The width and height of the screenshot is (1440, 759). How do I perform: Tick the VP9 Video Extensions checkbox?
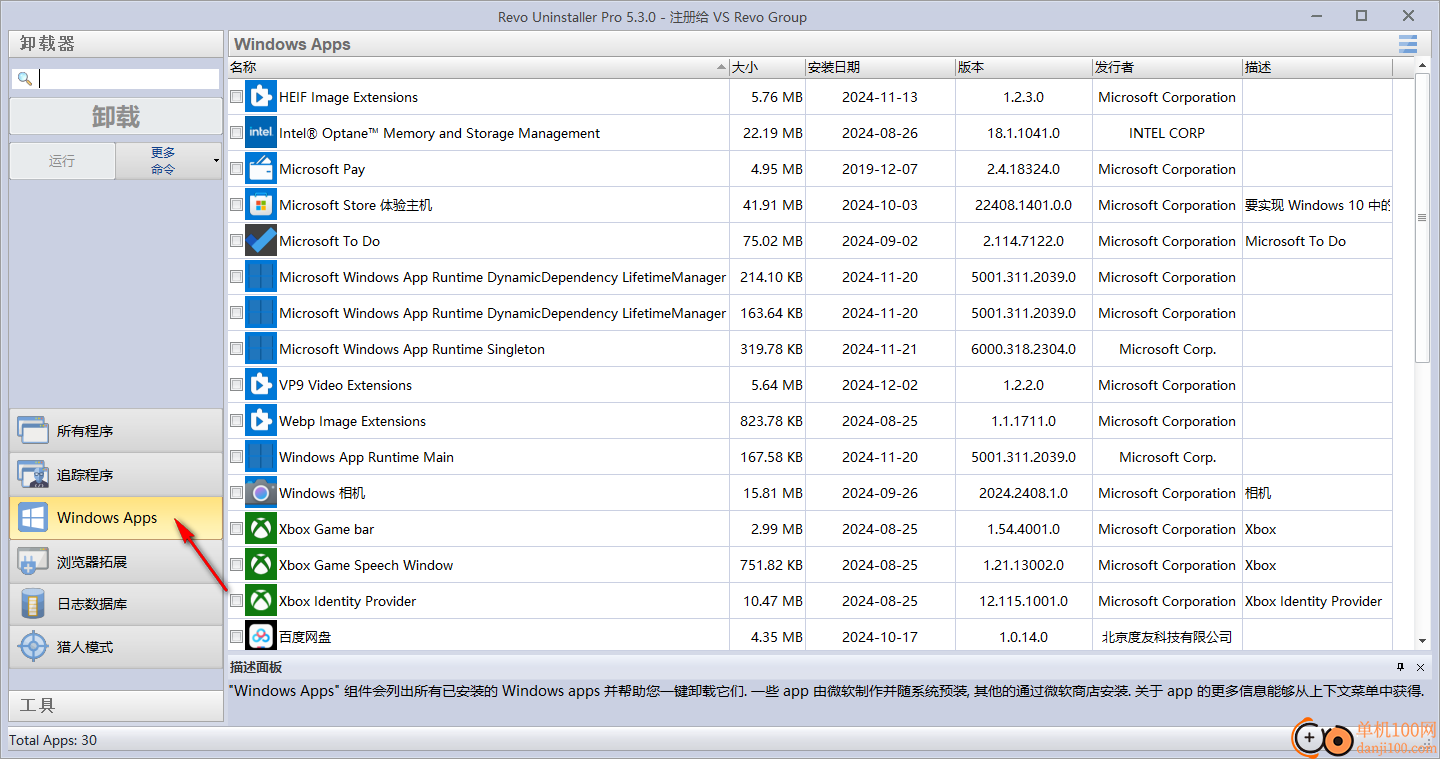click(x=236, y=385)
